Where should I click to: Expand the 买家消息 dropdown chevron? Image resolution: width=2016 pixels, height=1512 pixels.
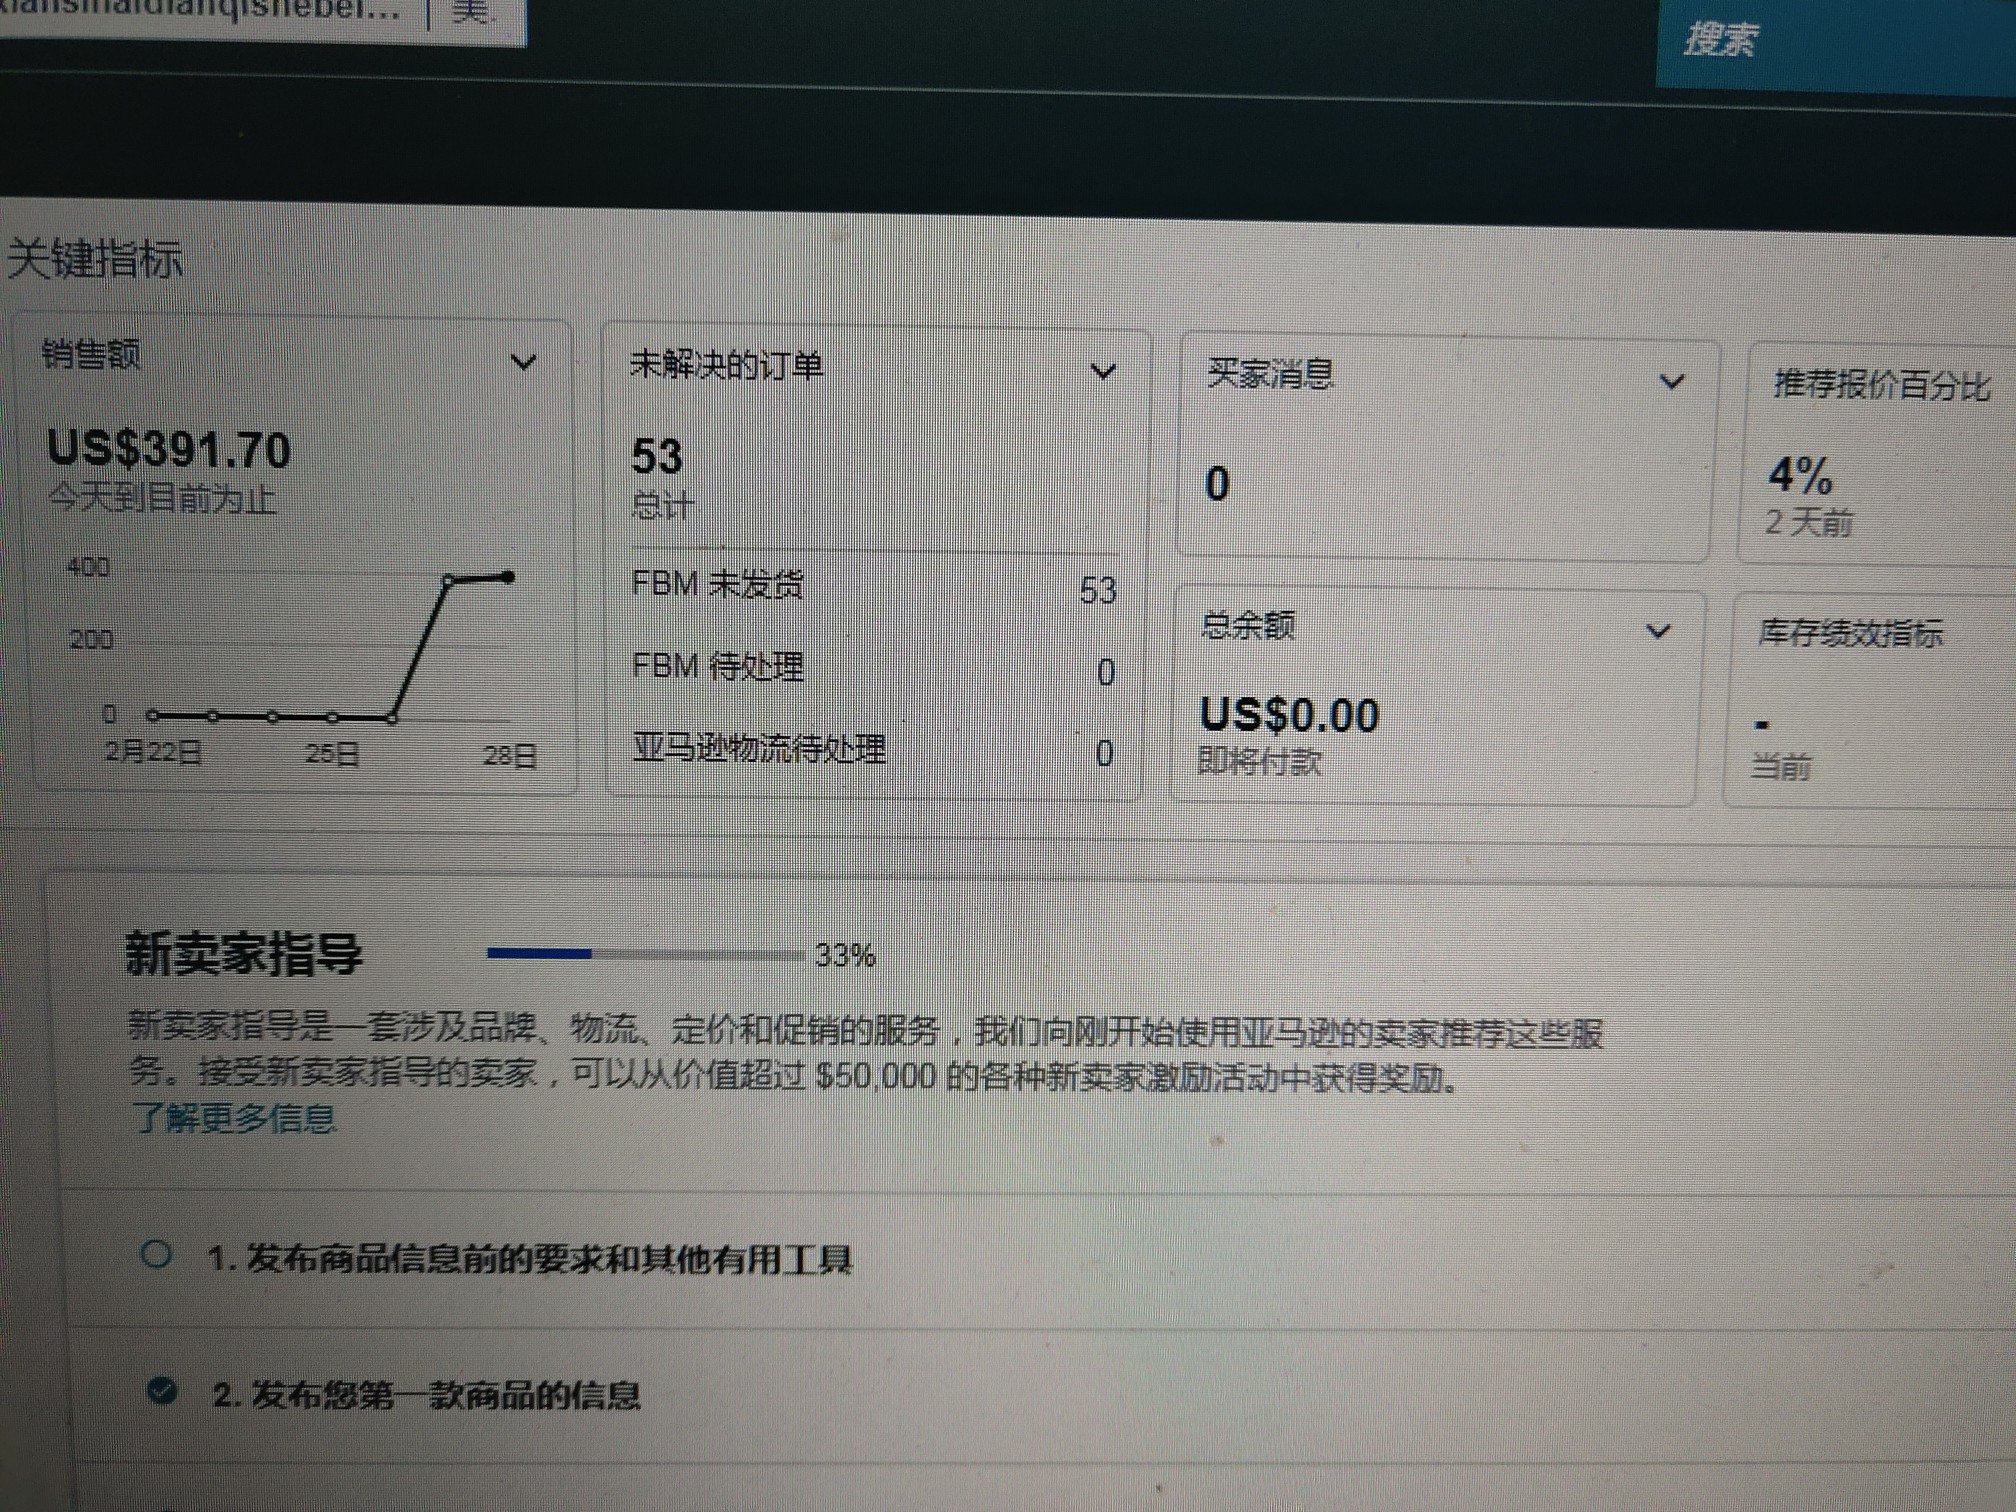point(1672,382)
